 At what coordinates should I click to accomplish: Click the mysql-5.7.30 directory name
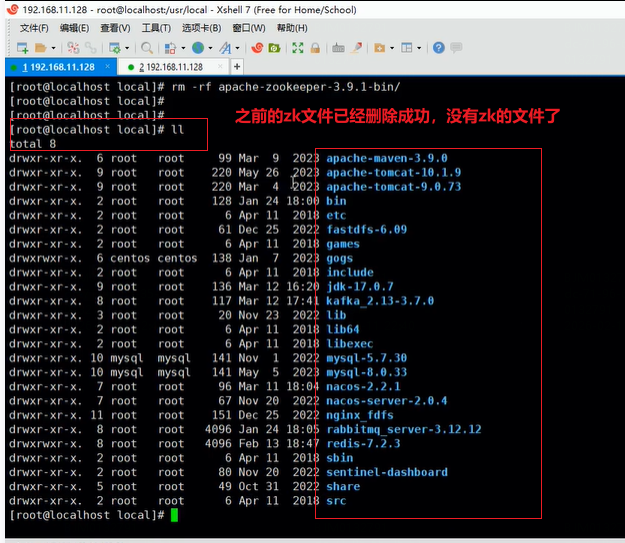pos(366,358)
